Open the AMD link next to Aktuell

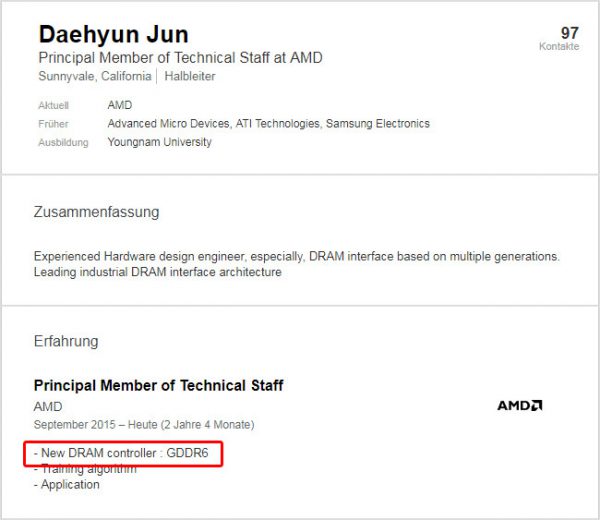point(120,105)
